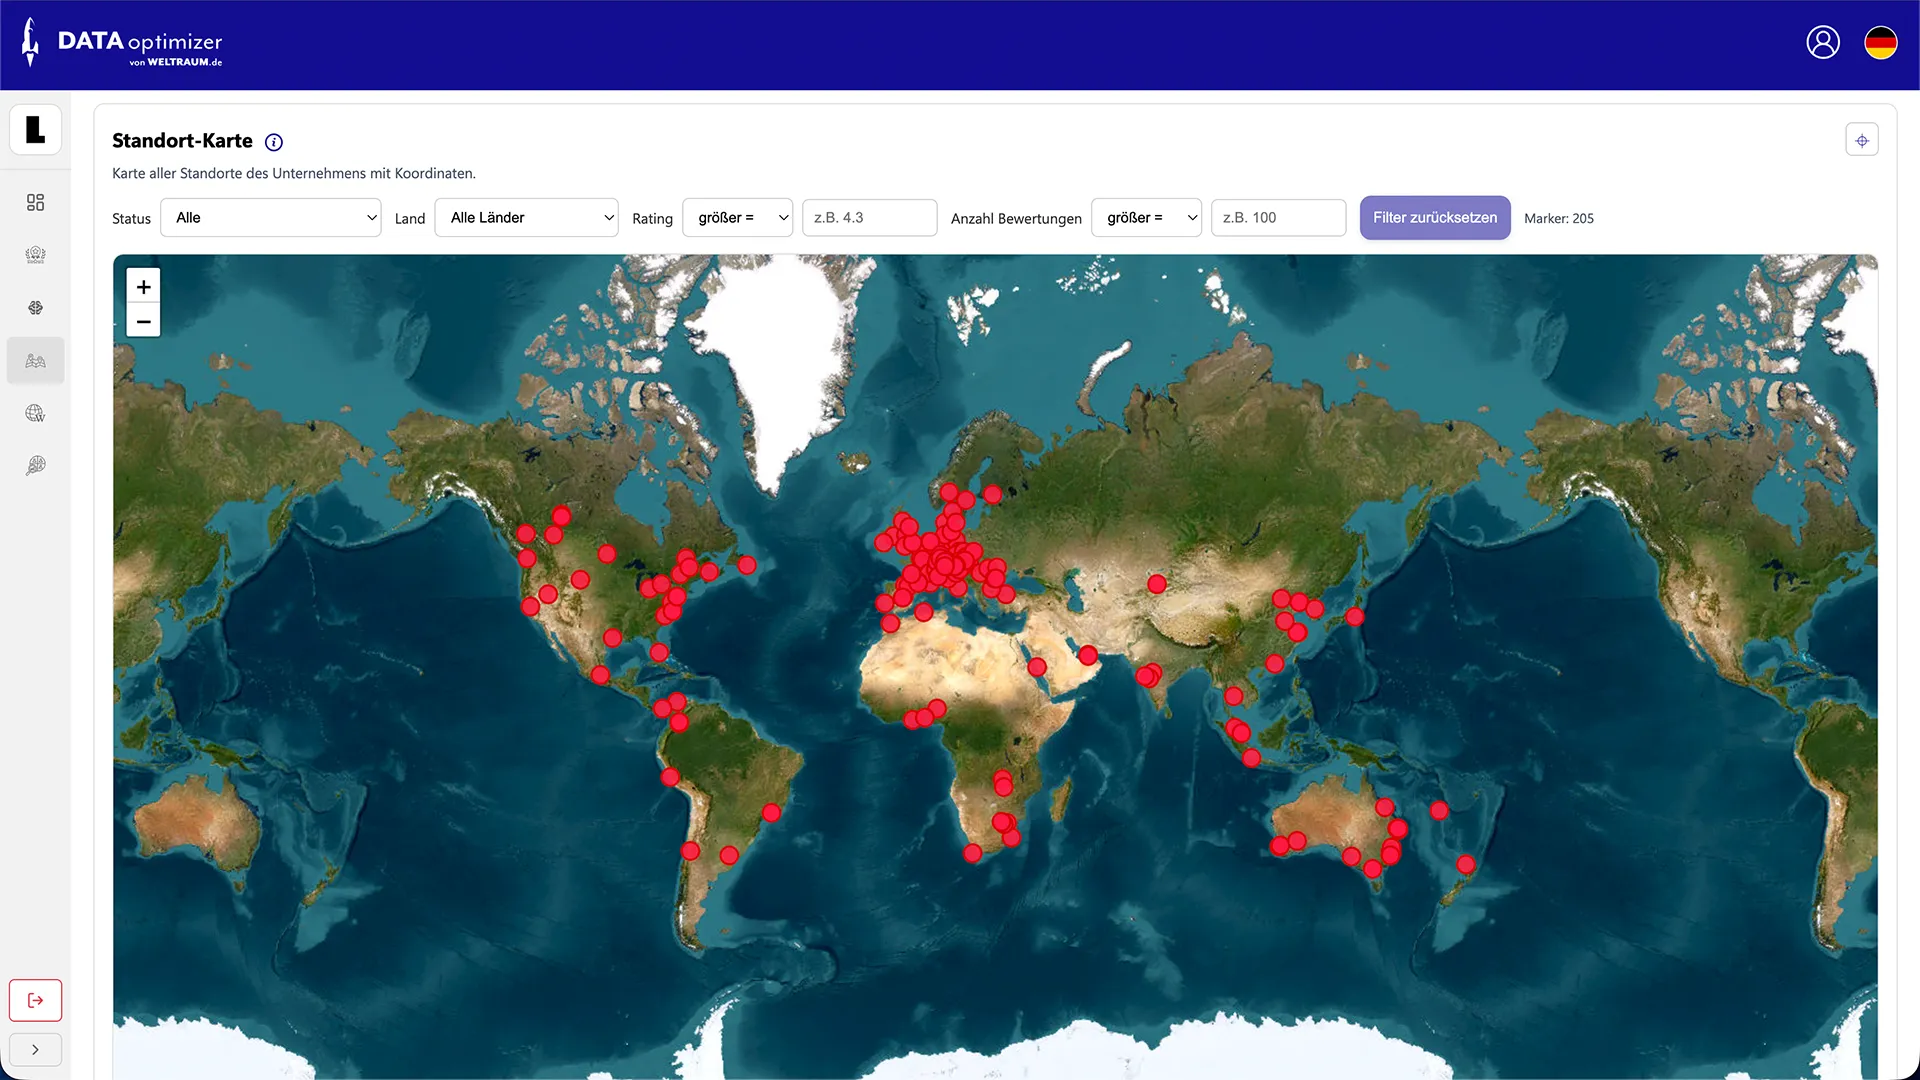Click the Filter zurücksetzen button
This screenshot has height=1080, width=1920.
[x=1435, y=218]
